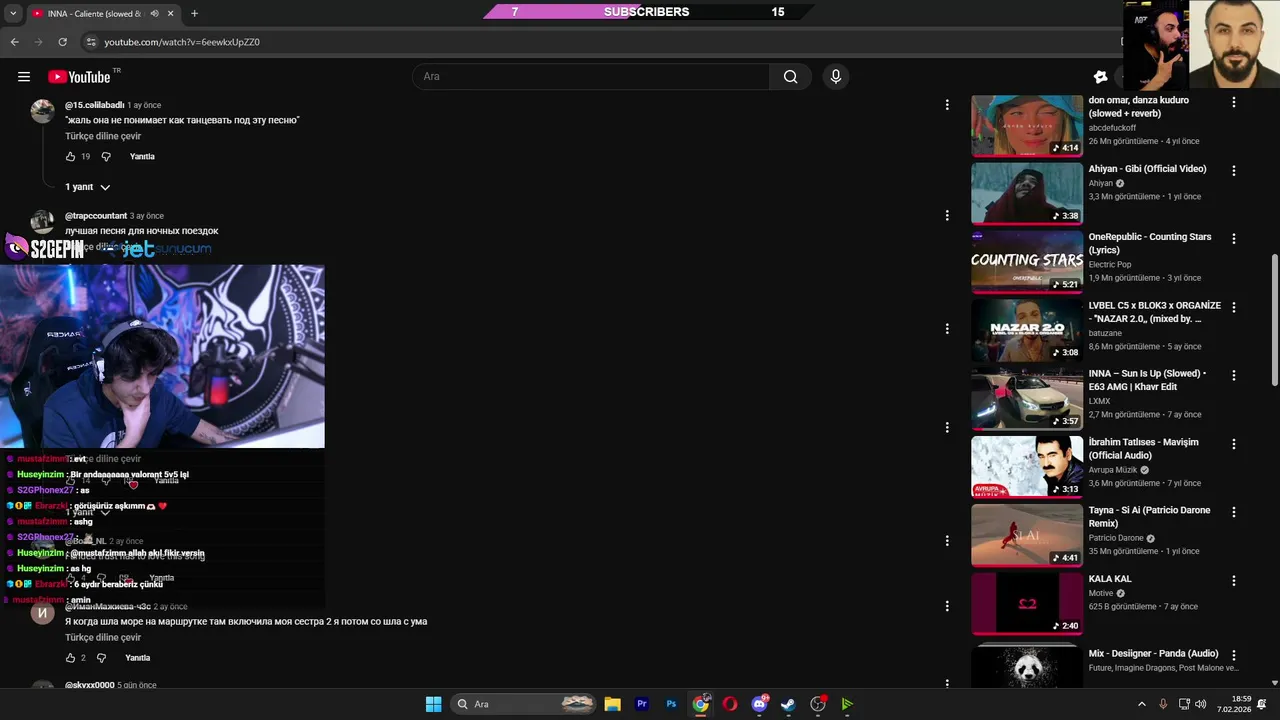This screenshot has height=720, width=1280.
Task: Open the danza kuduro video thumbnail
Action: pos(1027,126)
